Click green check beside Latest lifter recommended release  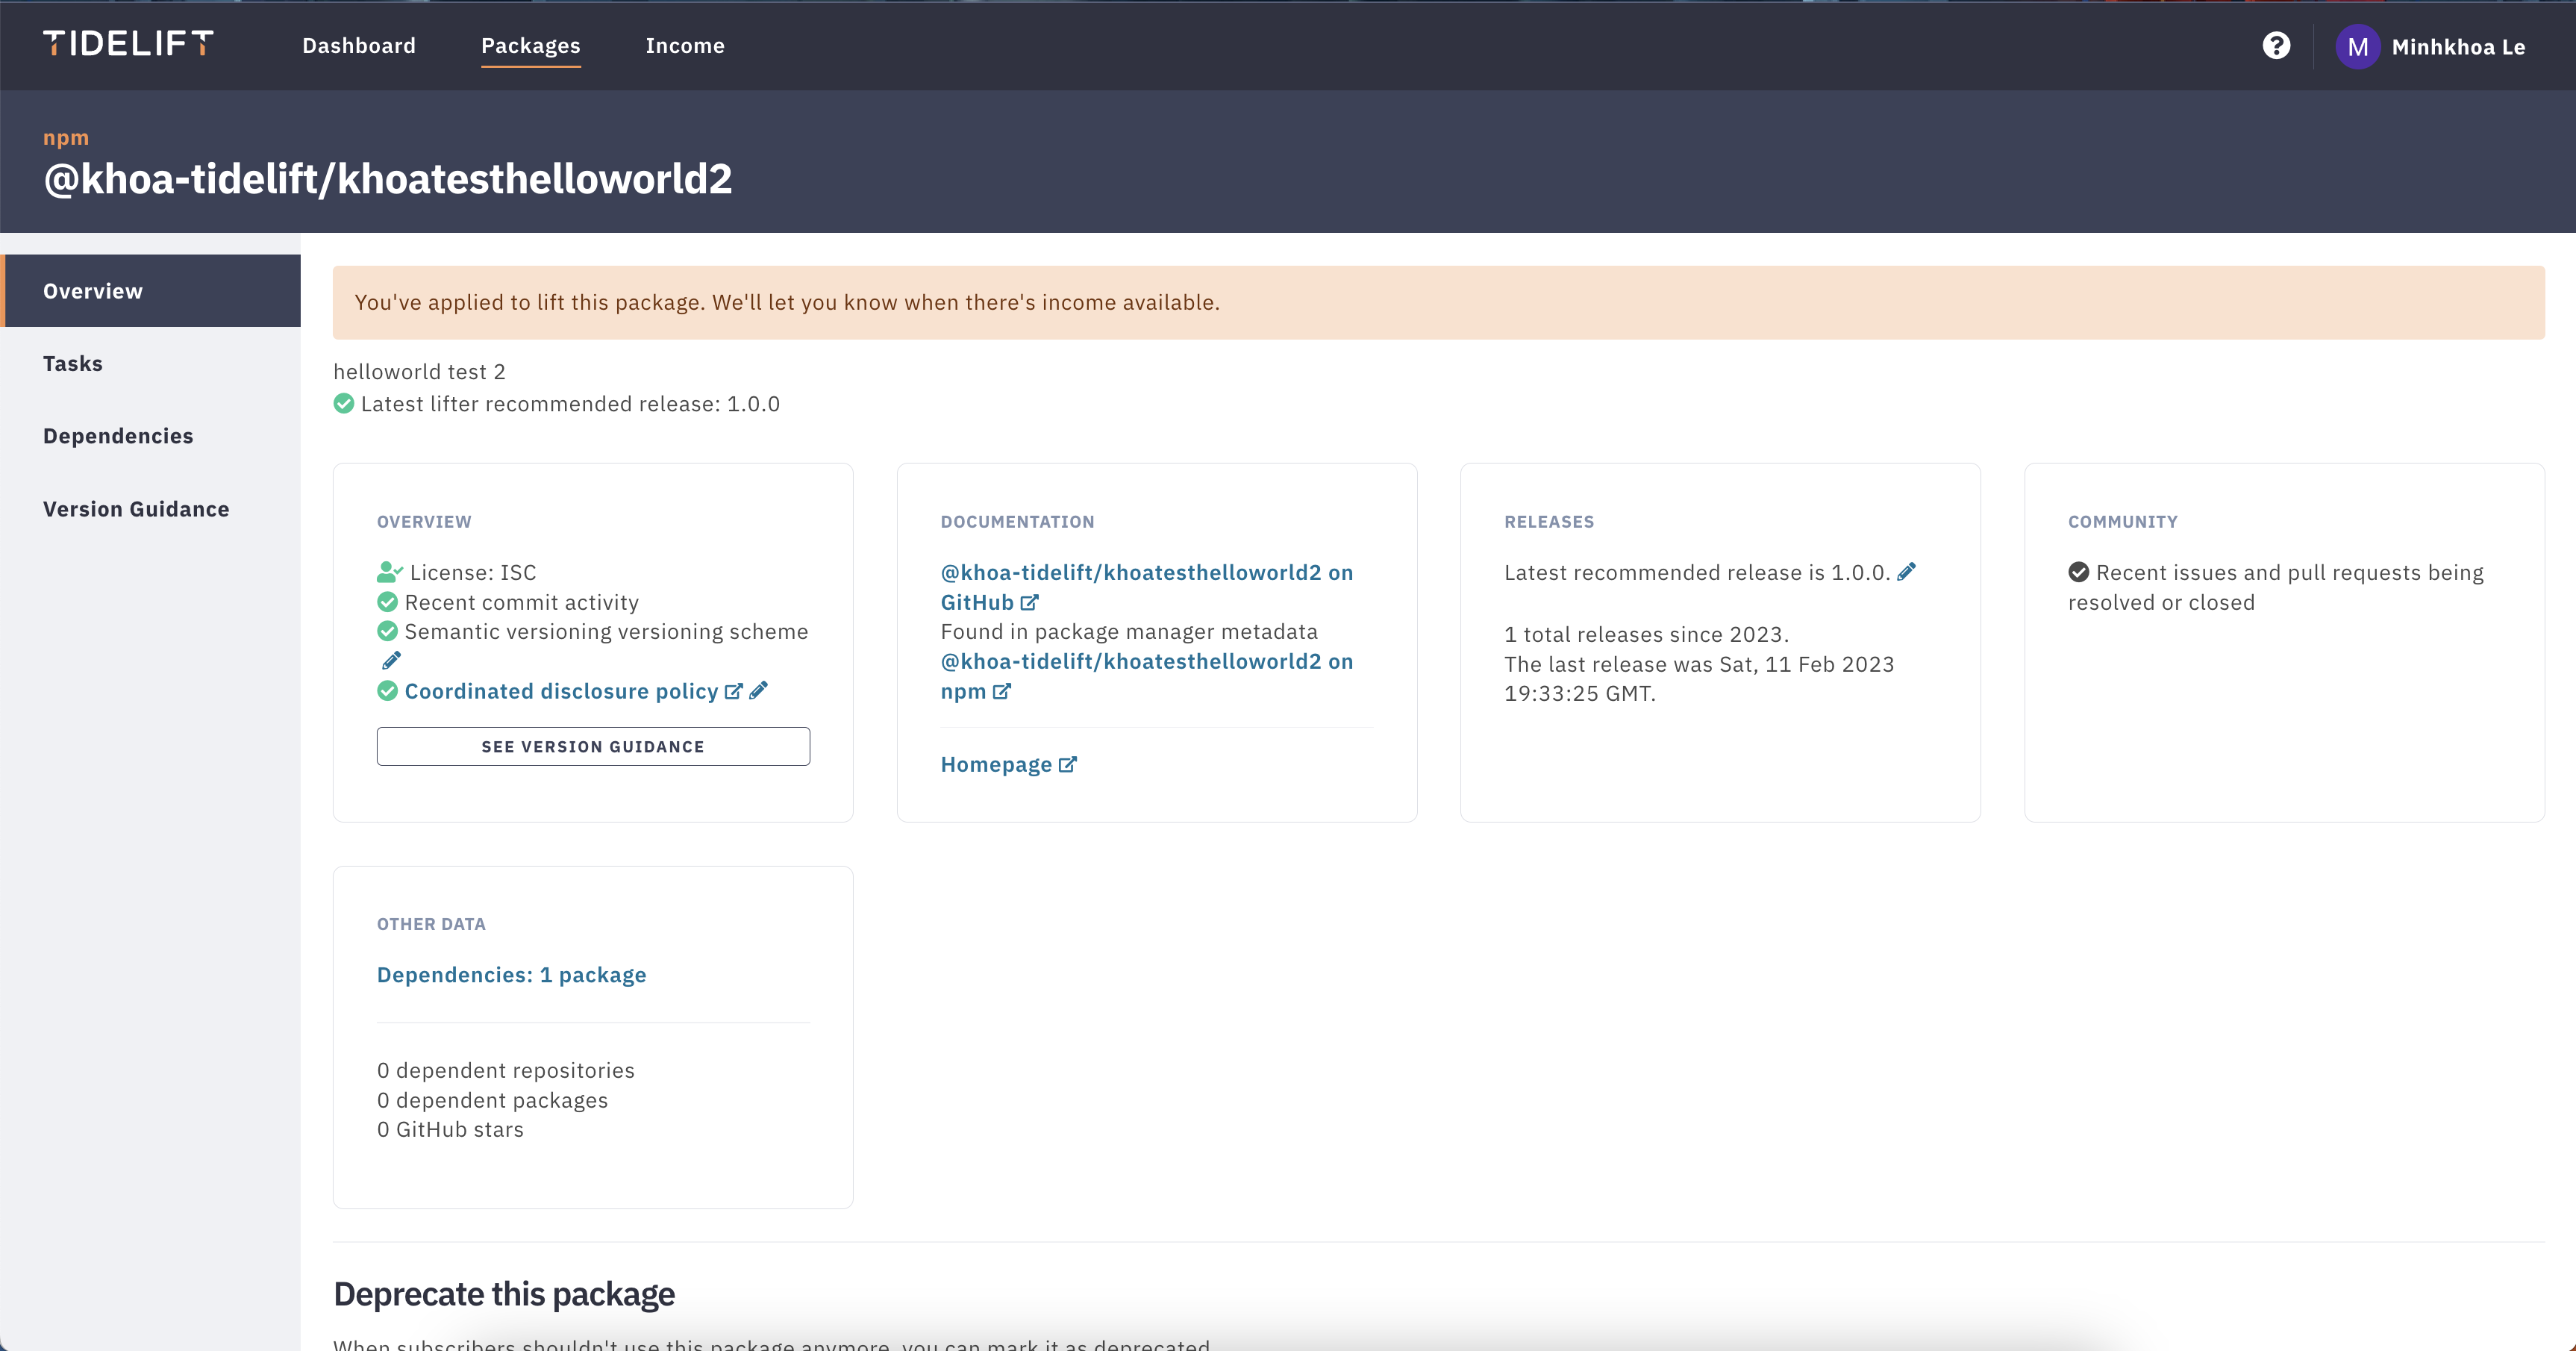343,404
